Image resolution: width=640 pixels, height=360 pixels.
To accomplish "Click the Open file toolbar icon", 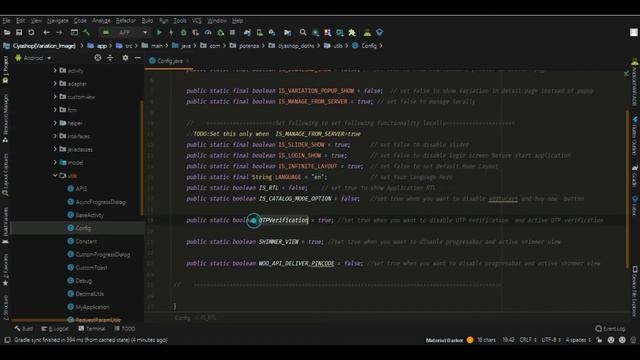I will click(x=7, y=32).
